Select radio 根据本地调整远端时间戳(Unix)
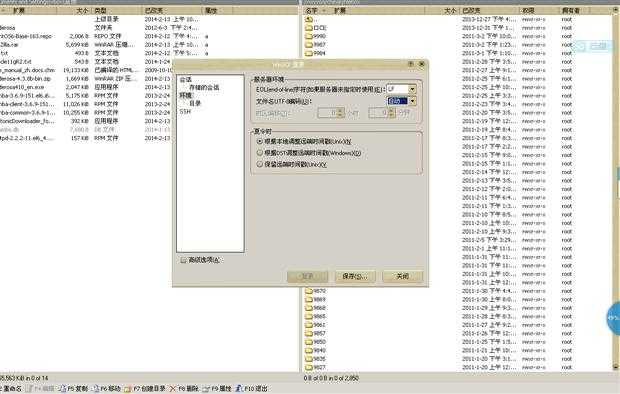 (259, 141)
